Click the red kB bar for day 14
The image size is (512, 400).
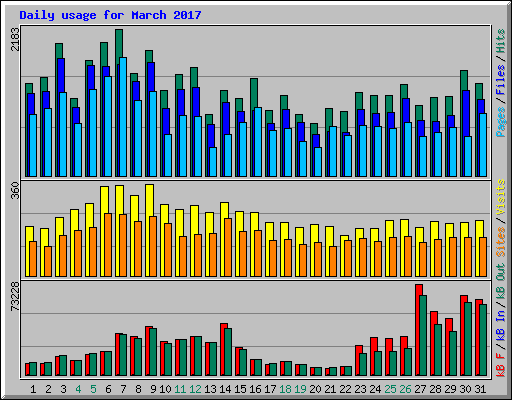coord(223,350)
